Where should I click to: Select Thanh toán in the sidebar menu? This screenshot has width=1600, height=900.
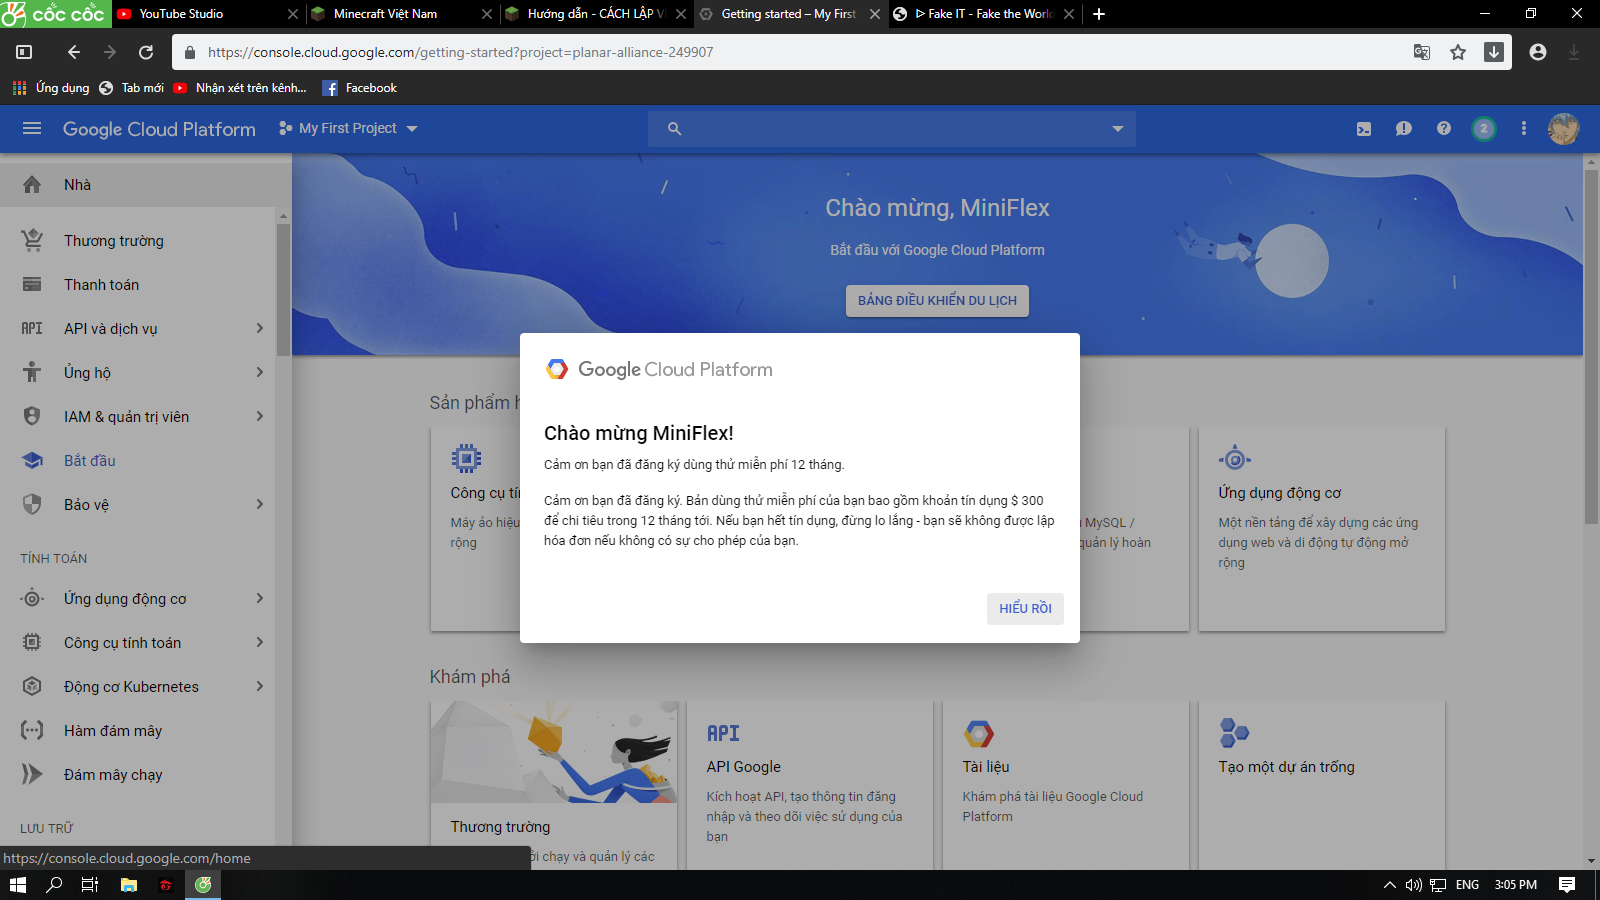[138, 284]
